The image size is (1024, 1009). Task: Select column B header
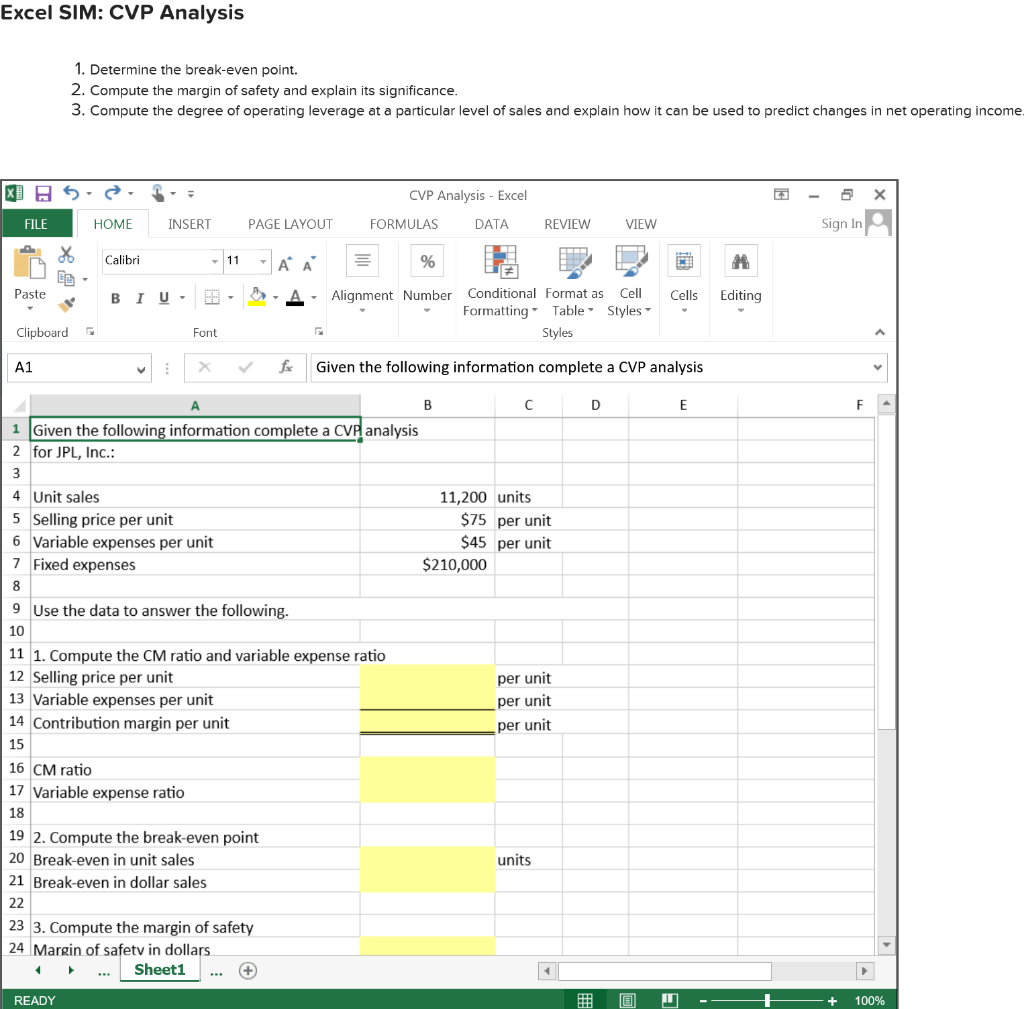point(427,405)
